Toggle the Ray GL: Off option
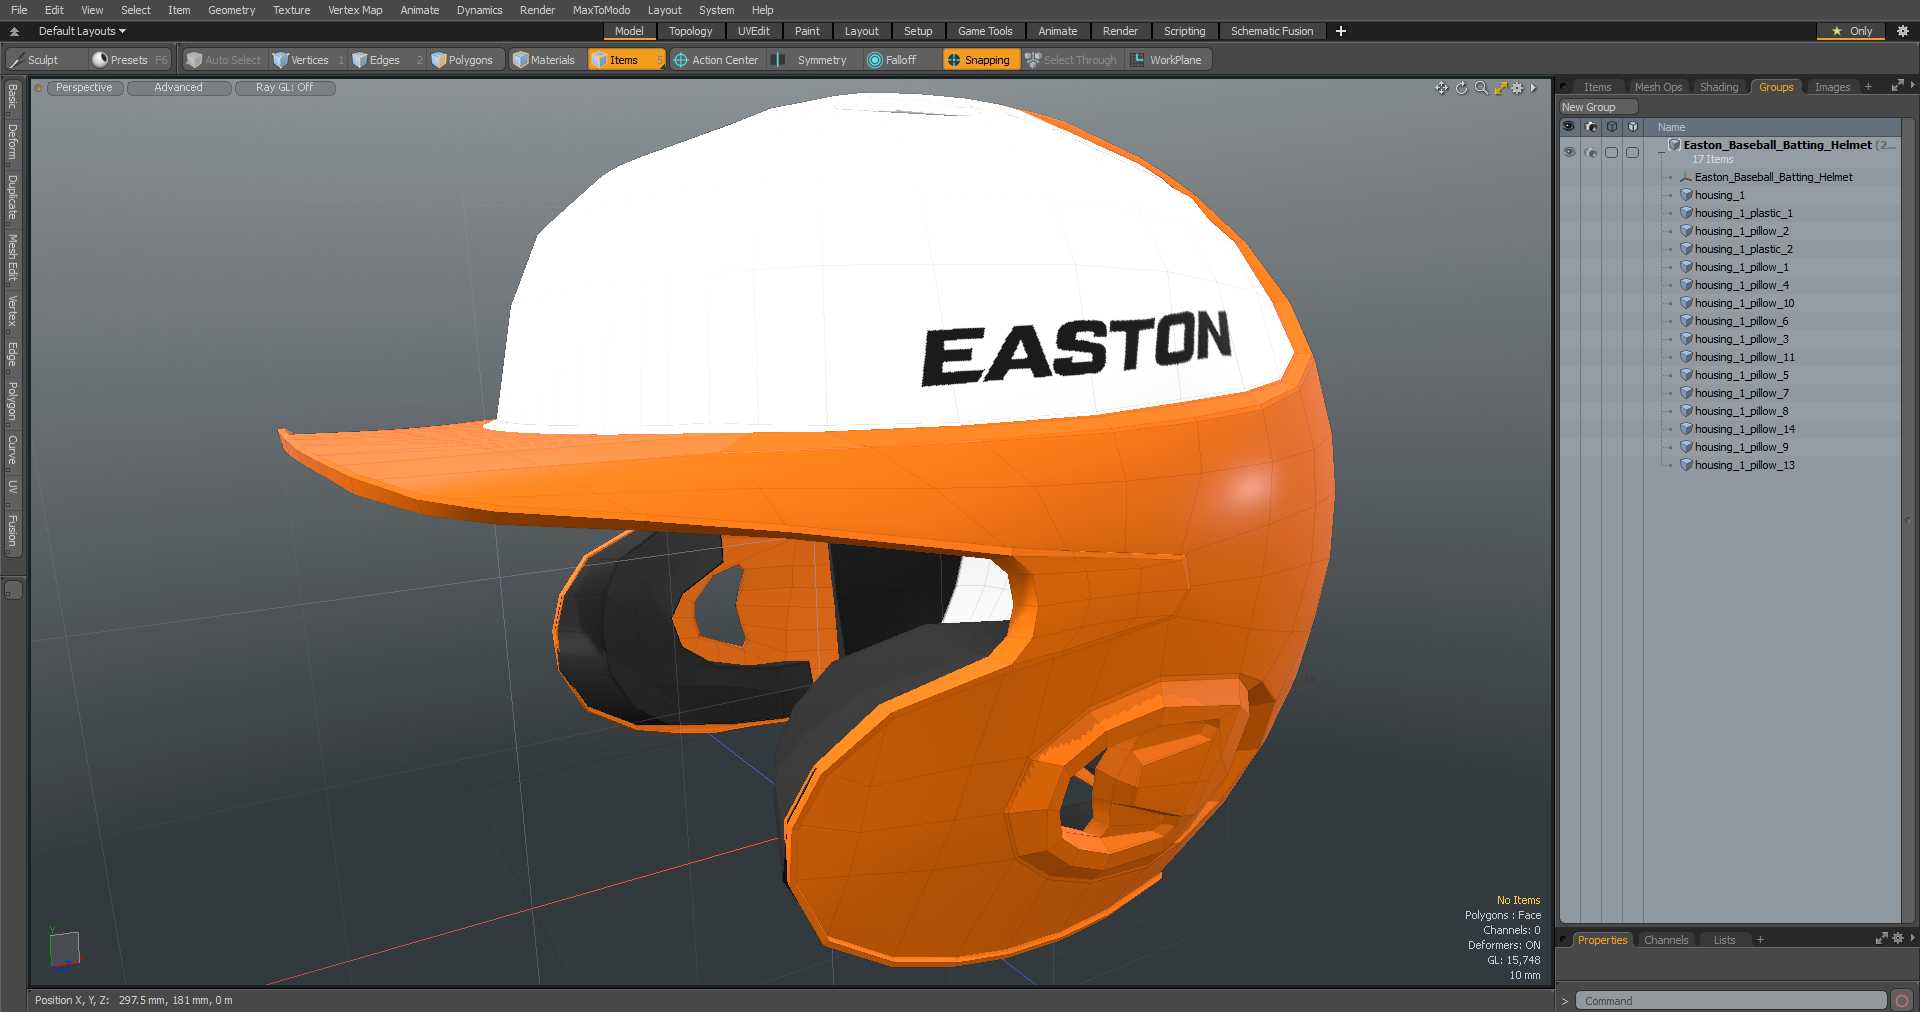1920x1012 pixels. point(284,88)
